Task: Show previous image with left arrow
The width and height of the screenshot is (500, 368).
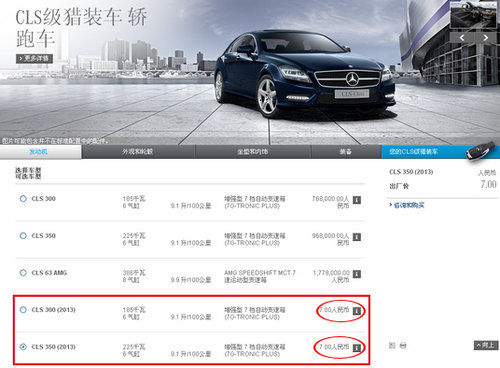Action: pyautogui.click(x=462, y=38)
